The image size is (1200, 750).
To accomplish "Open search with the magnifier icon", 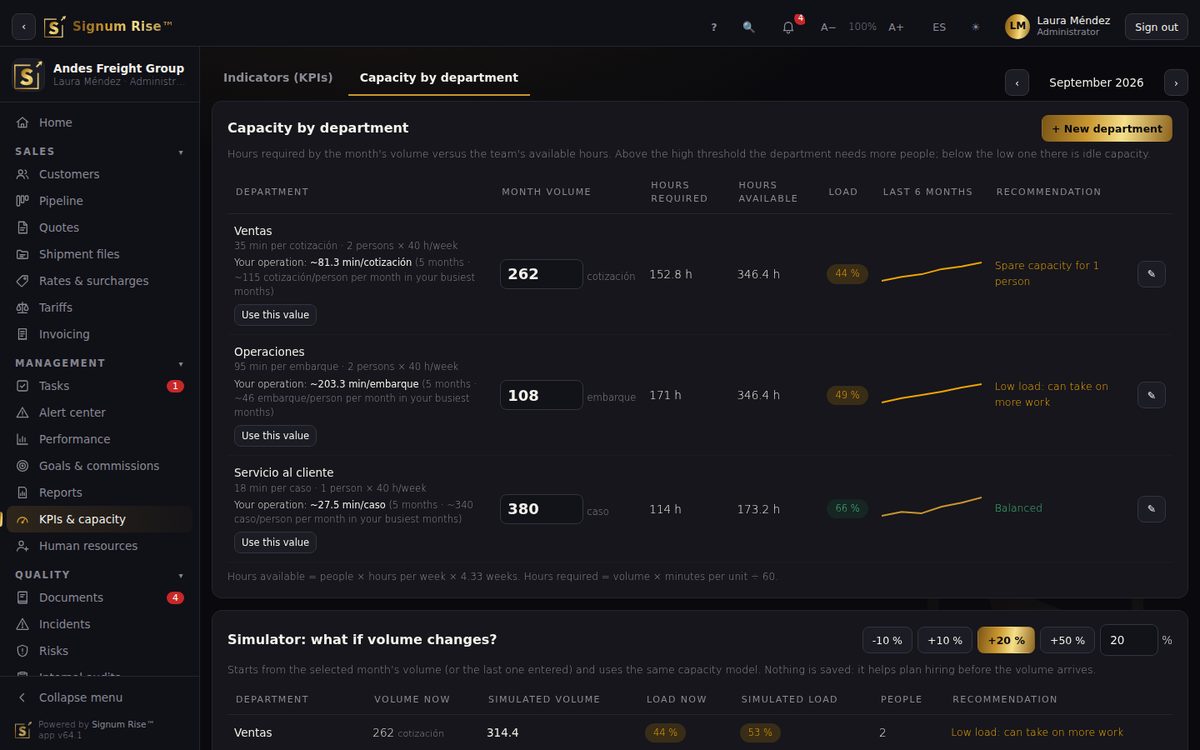I will (749, 27).
